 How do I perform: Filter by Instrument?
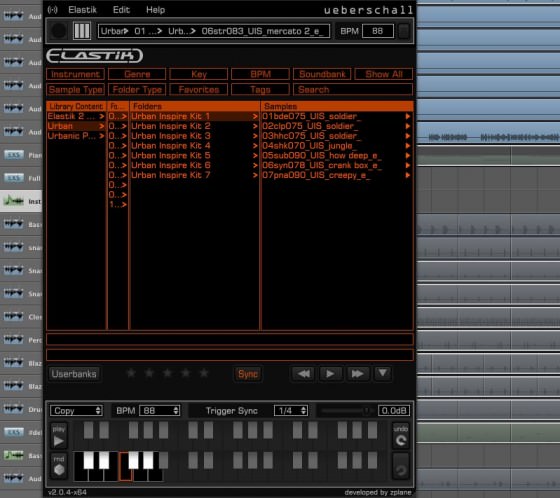point(75,74)
